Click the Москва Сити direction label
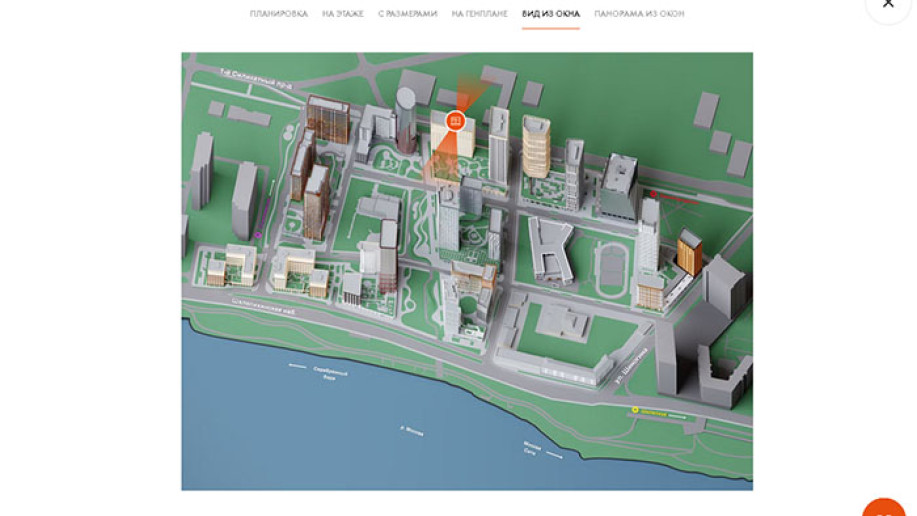The image size is (917, 516). [532, 447]
